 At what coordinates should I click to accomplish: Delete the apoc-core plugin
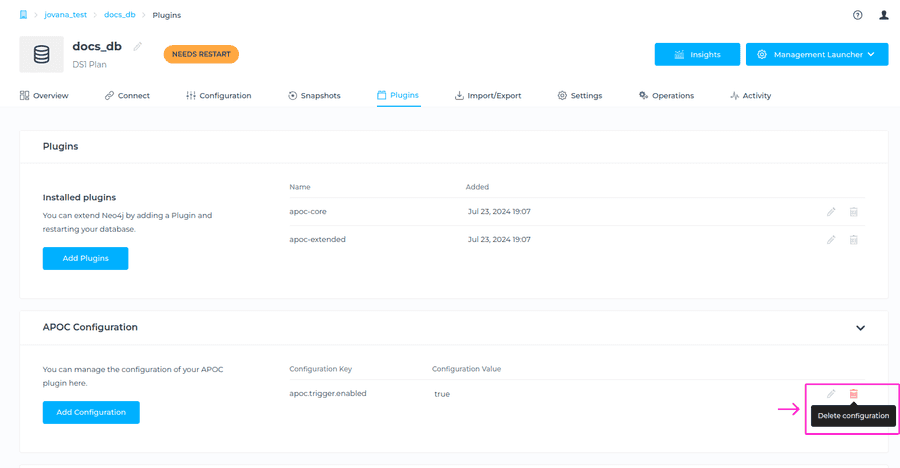click(853, 212)
